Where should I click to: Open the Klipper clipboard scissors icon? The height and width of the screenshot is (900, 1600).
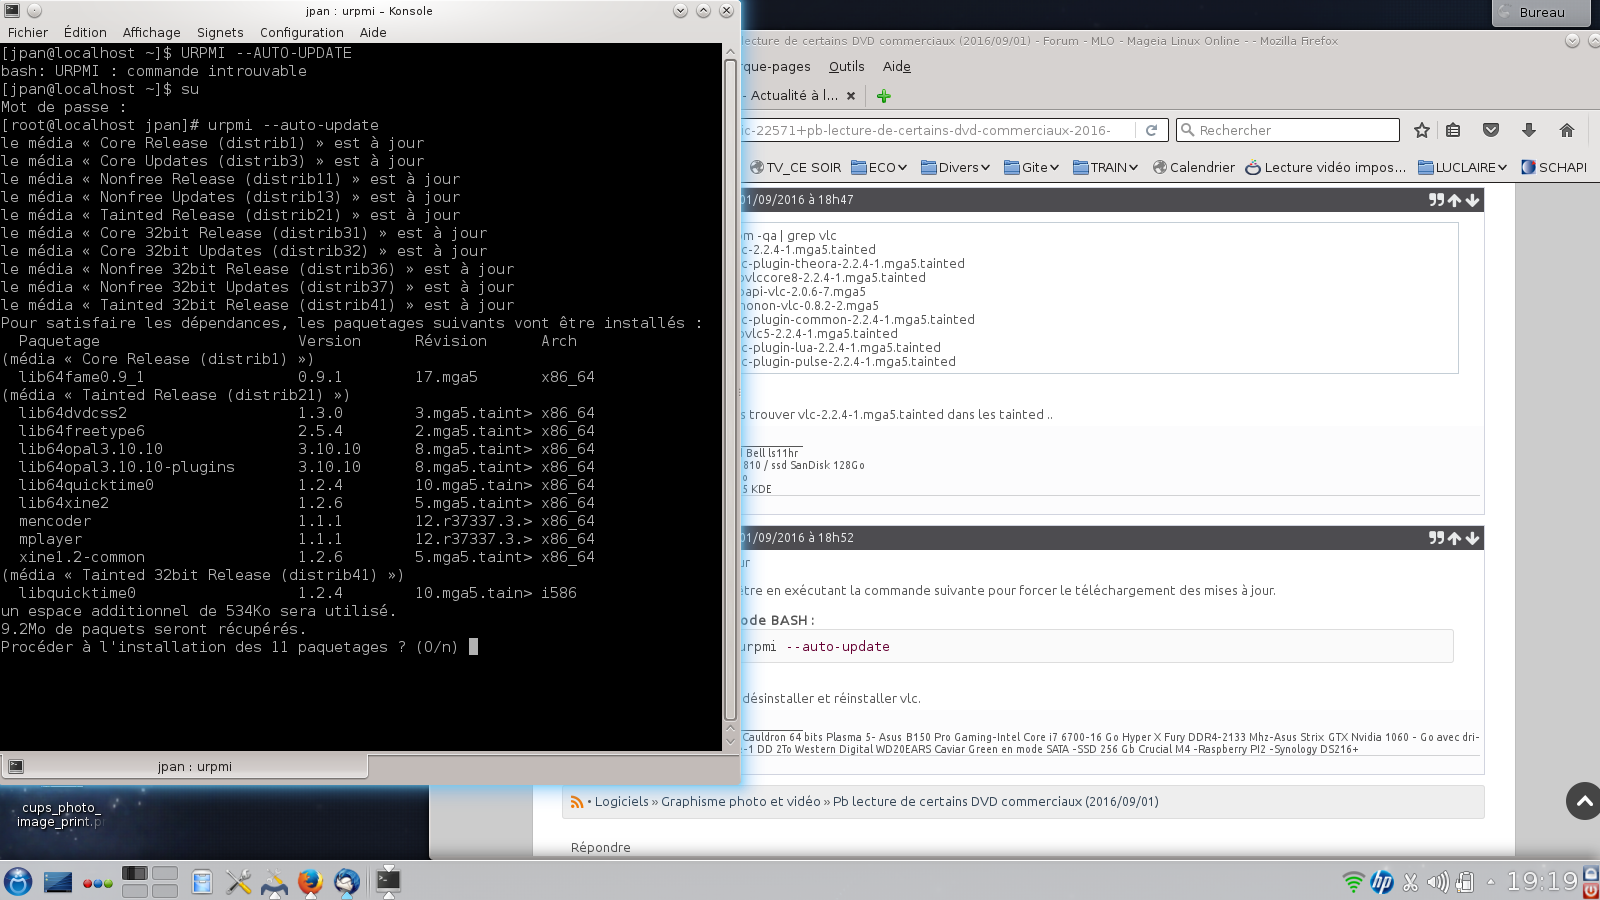point(1410,881)
